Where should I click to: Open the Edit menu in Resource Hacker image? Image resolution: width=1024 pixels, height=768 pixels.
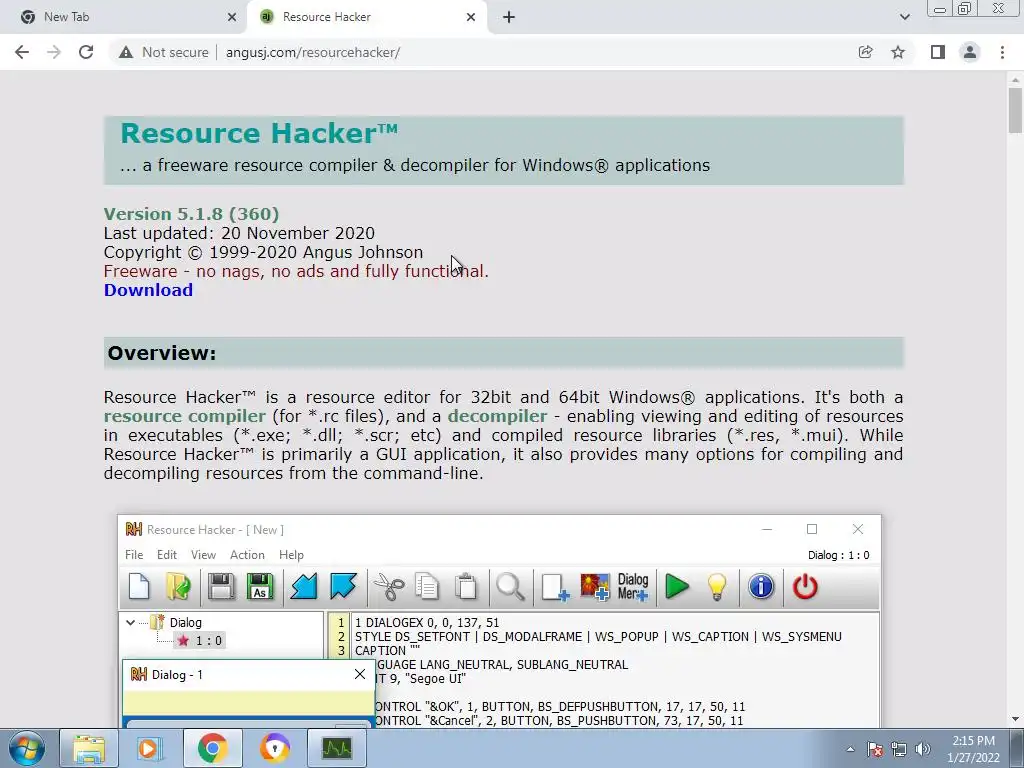click(167, 554)
